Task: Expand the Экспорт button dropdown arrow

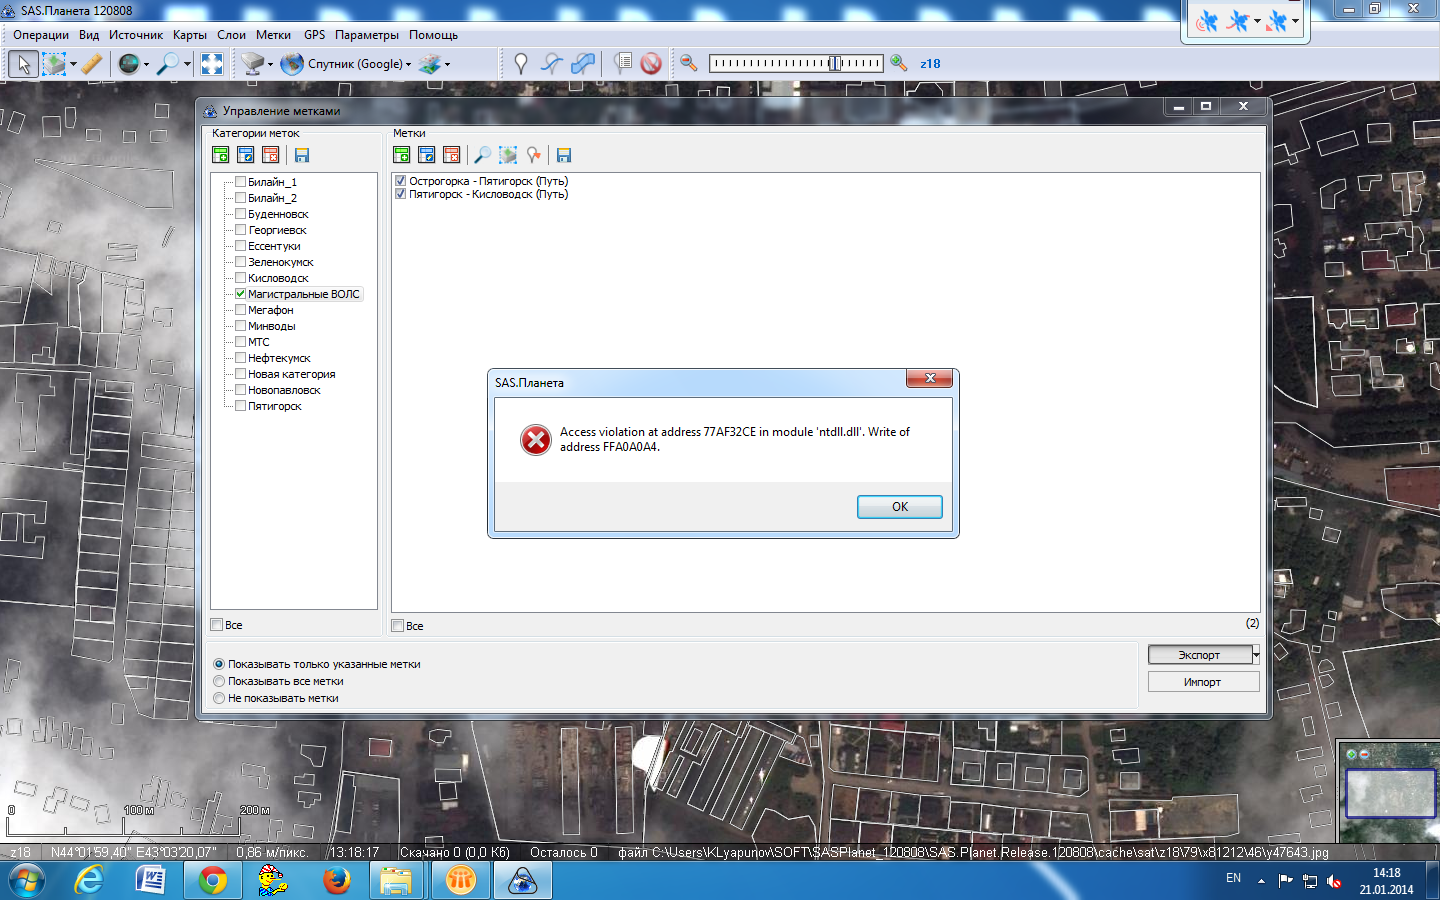Action: point(1256,655)
